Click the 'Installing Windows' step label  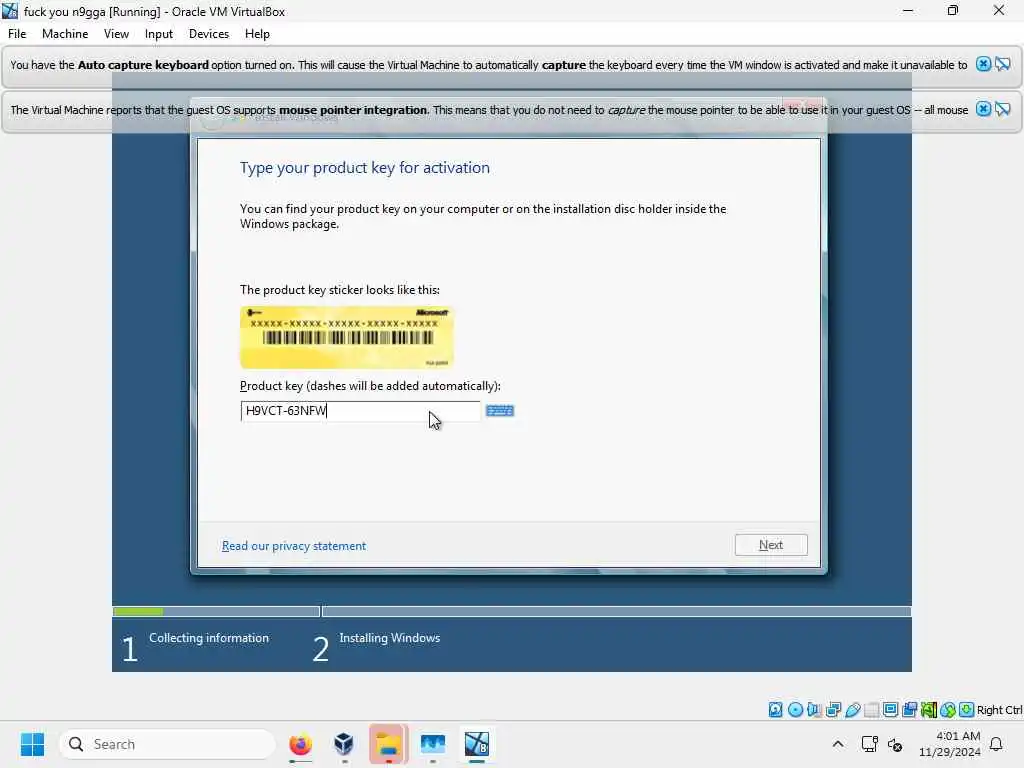(390, 638)
